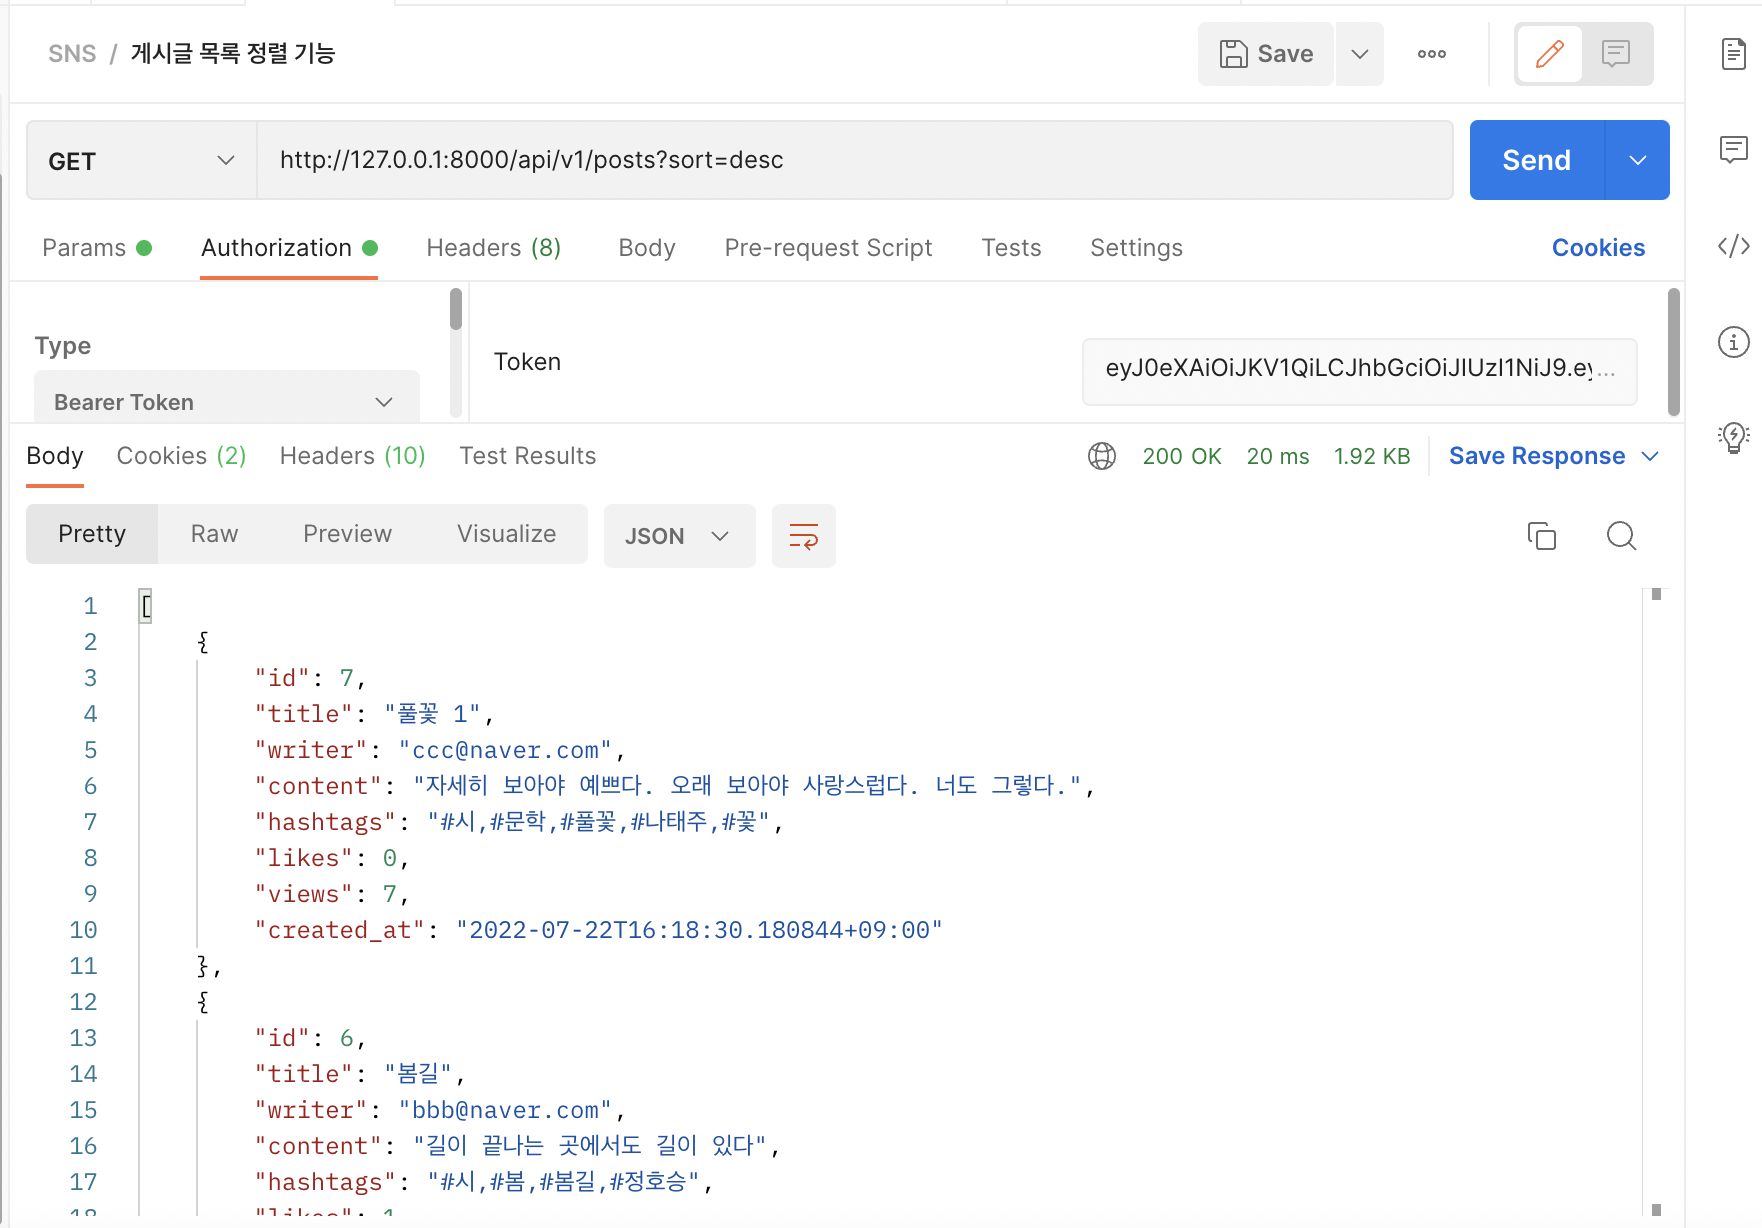Open the Test Results tab
The height and width of the screenshot is (1228, 1762).
[527, 456]
